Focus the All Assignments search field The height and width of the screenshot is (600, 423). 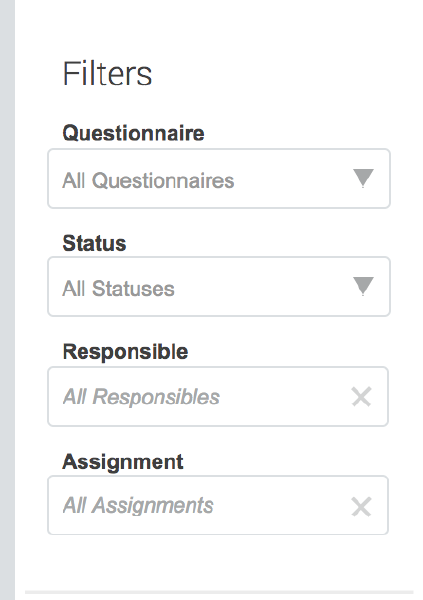point(218,505)
